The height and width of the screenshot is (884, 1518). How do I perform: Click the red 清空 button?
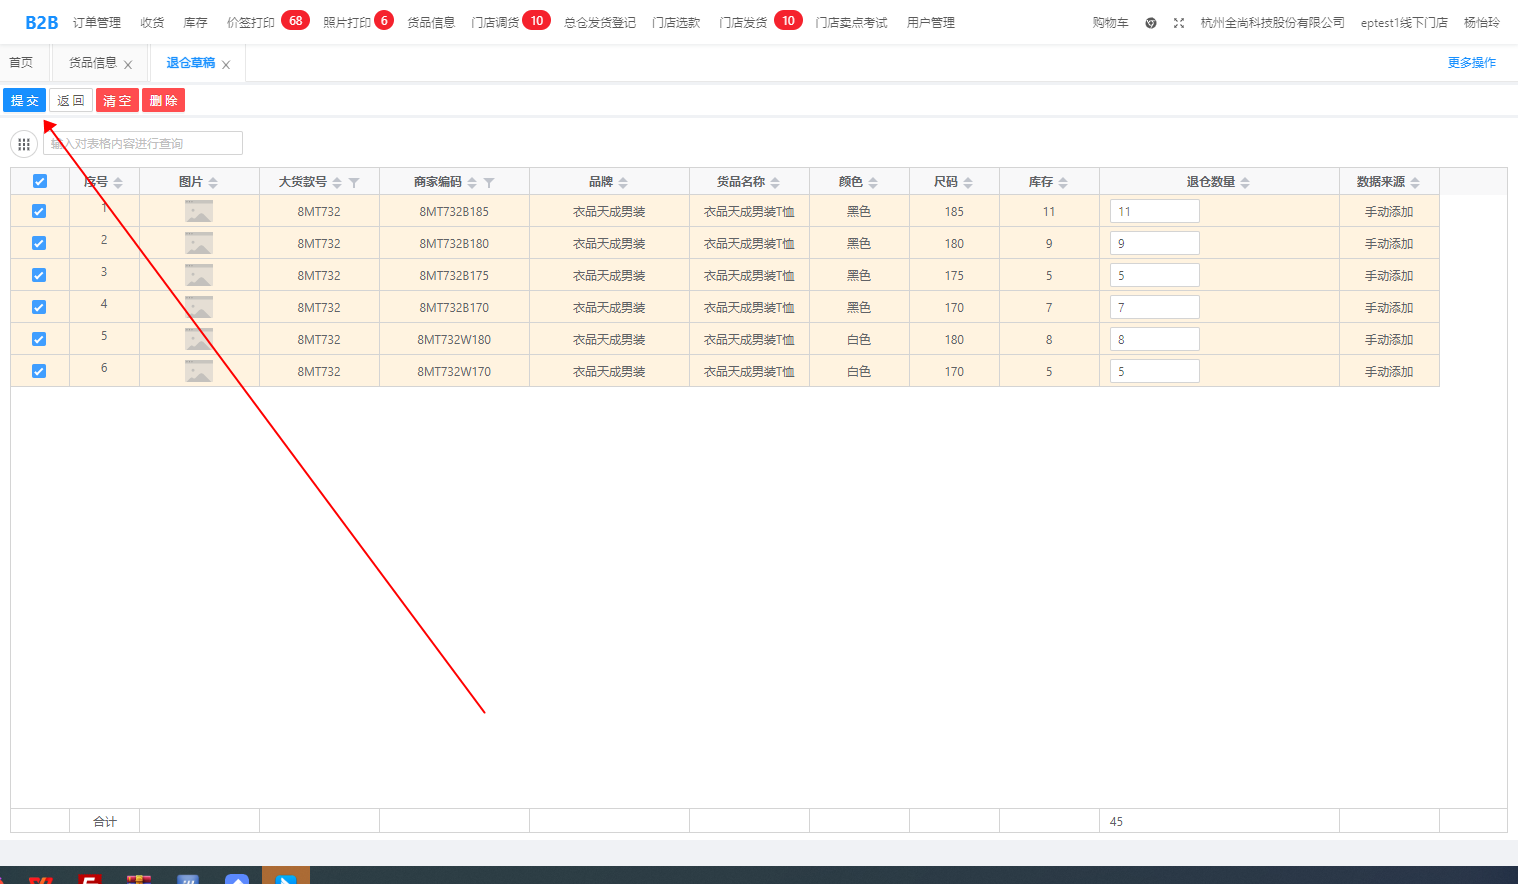pos(117,101)
